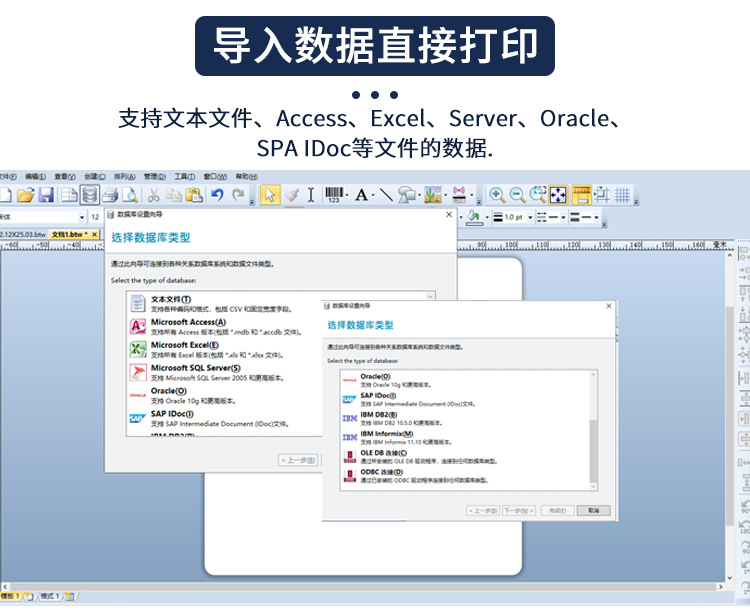Image resolution: width=750 pixels, height=616 pixels.
Task: Open the 1.0 pt line width dropdown
Action: [530, 218]
